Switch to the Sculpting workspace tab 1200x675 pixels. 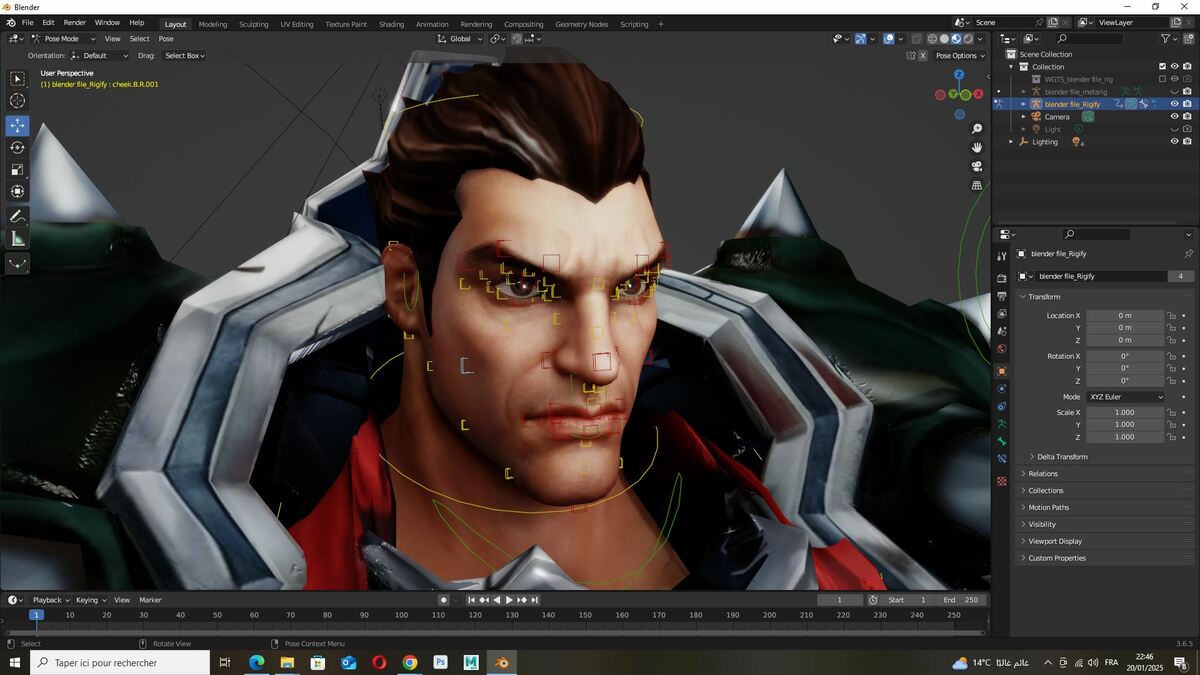(x=253, y=24)
